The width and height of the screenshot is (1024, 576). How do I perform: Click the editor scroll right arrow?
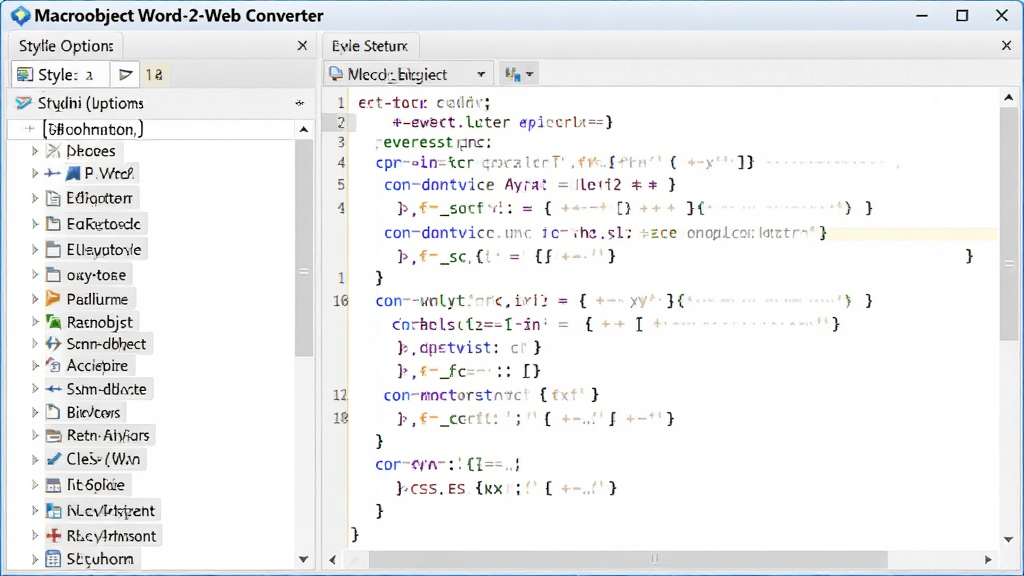point(987,560)
